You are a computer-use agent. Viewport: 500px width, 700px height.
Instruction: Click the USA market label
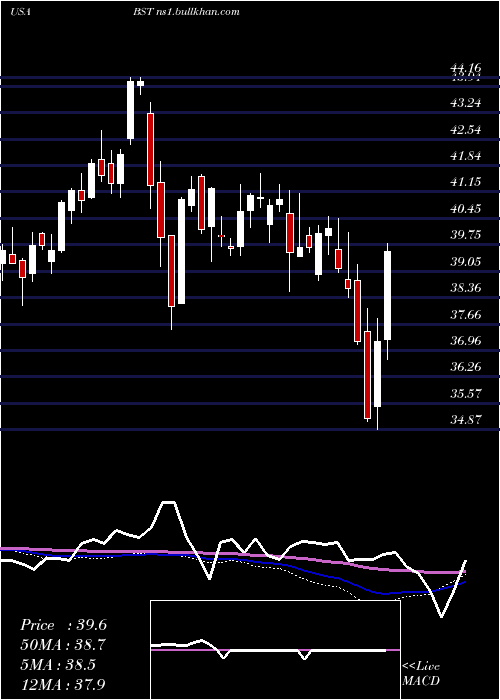pyautogui.click(x=20, y=12)
